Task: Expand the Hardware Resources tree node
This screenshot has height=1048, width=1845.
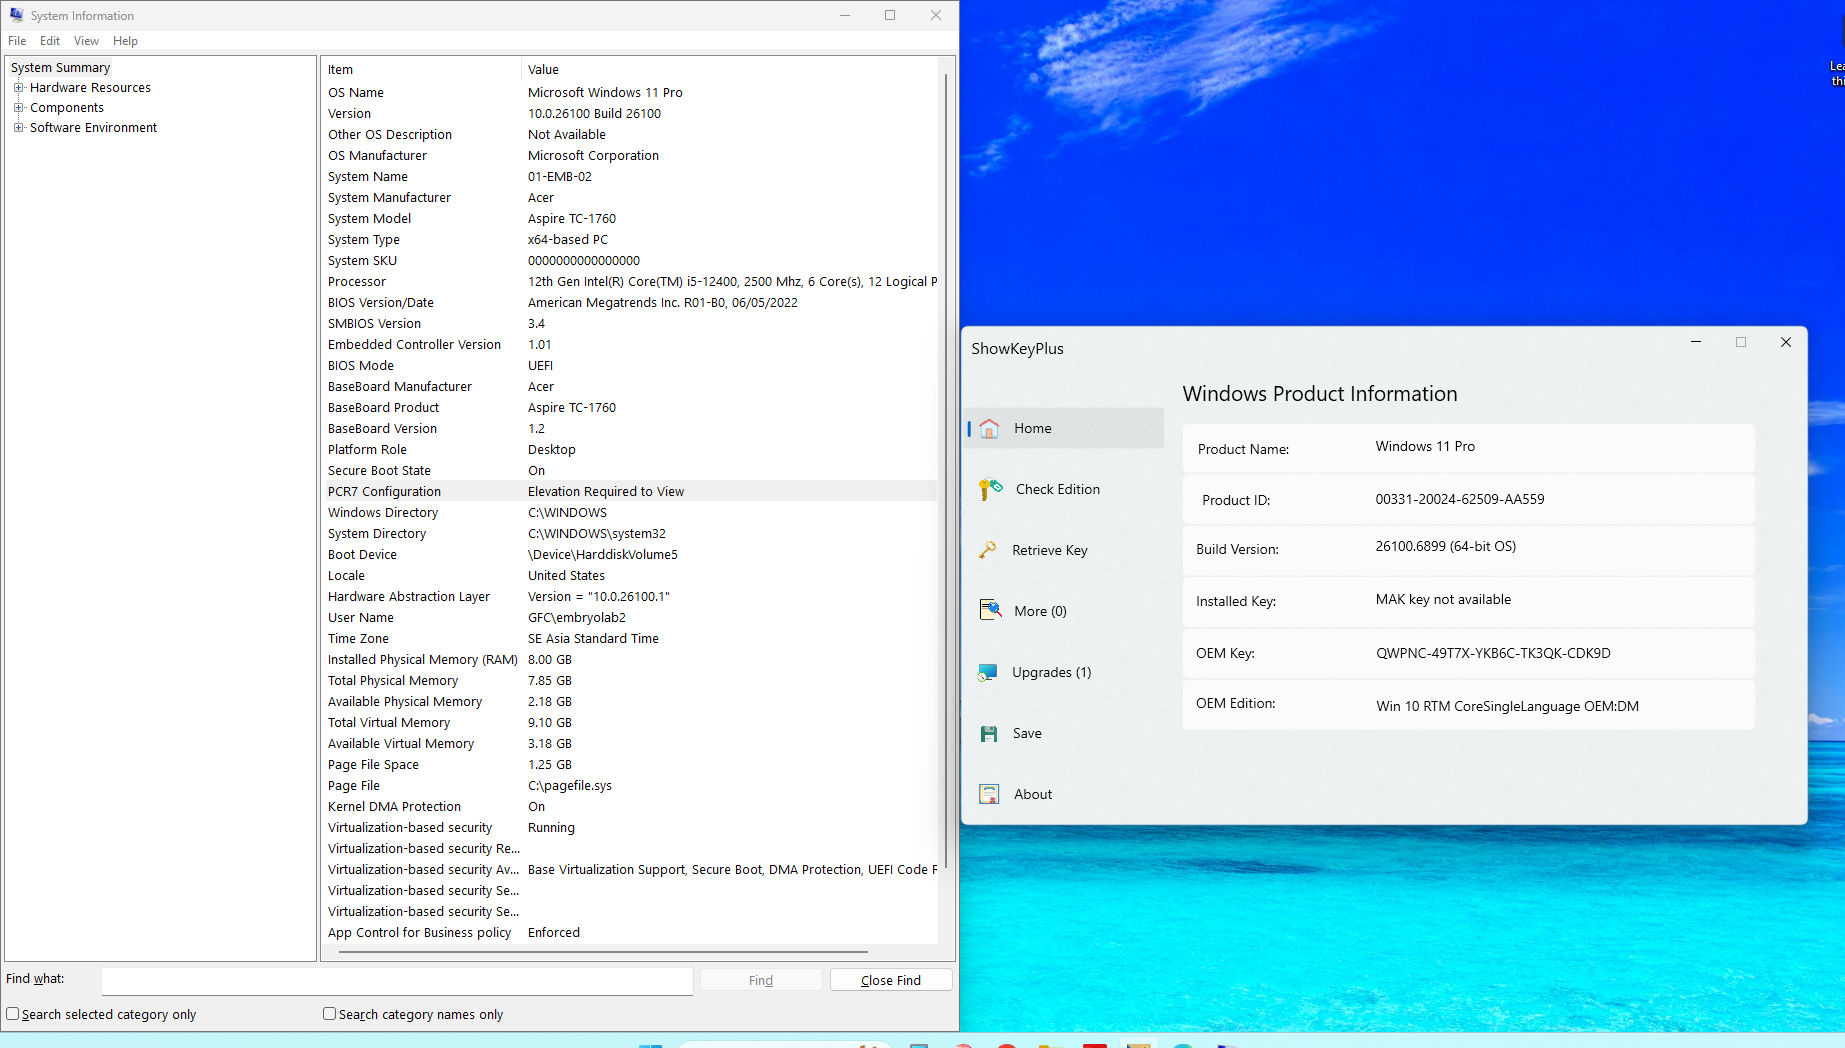Action: pyautogui.click(x=18, y=88)
